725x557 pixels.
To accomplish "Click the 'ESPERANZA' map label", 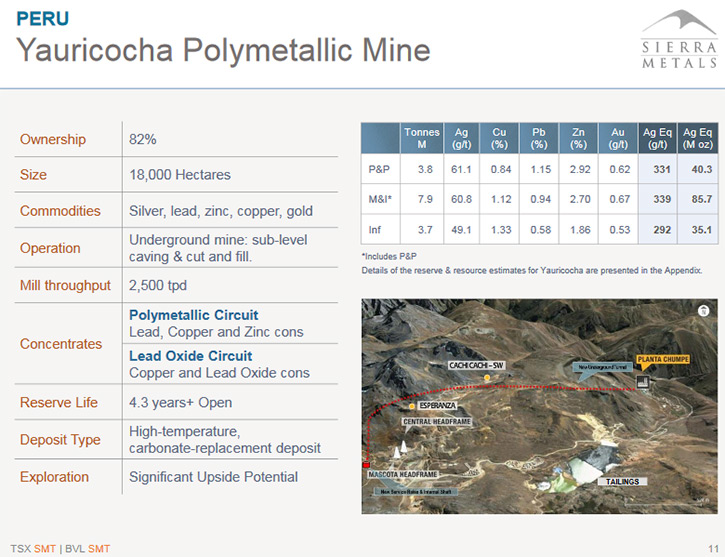I will [437, 405].
